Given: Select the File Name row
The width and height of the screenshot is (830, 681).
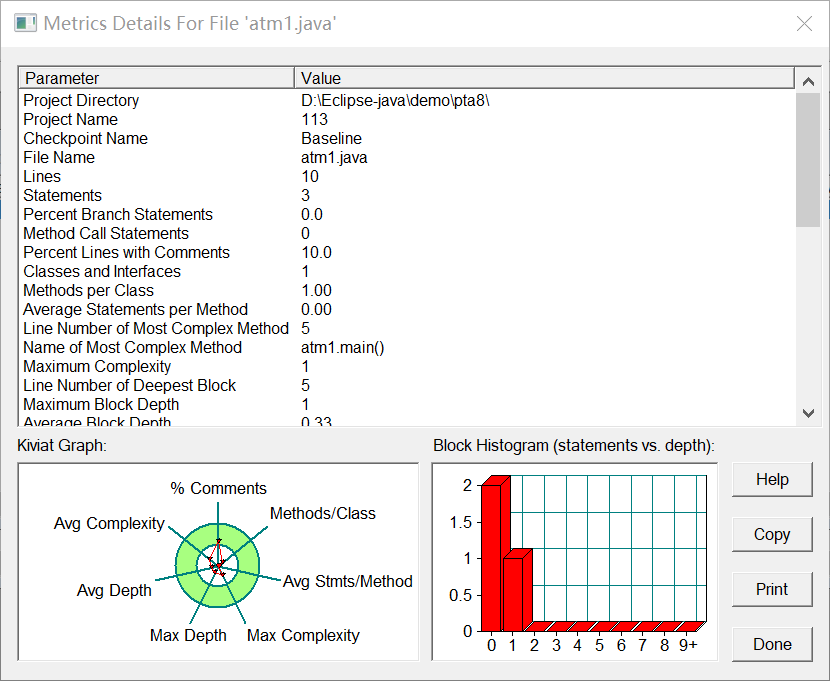Looking at the screenshot, I should 408,158.
